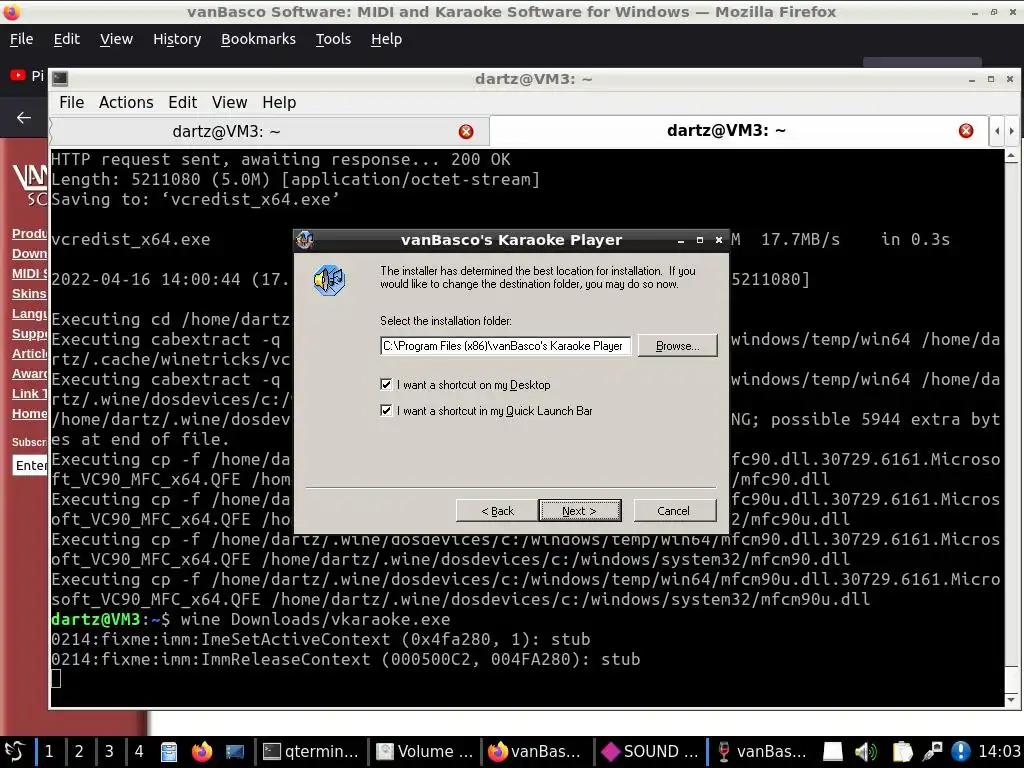1024x768 pixels.
Task: Open the Firefox Edit menu
Action: coord(67,39)
